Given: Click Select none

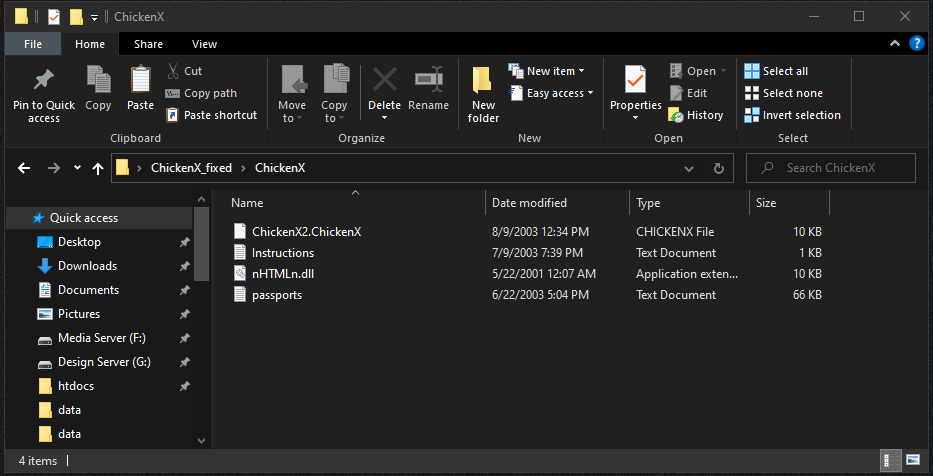Looking at the screenshot, I should pos(783,93).
